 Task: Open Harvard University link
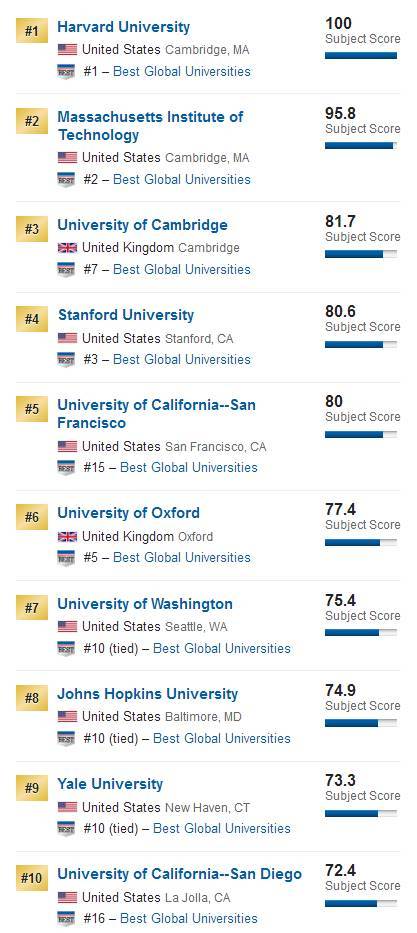click(x=124, y=27)
